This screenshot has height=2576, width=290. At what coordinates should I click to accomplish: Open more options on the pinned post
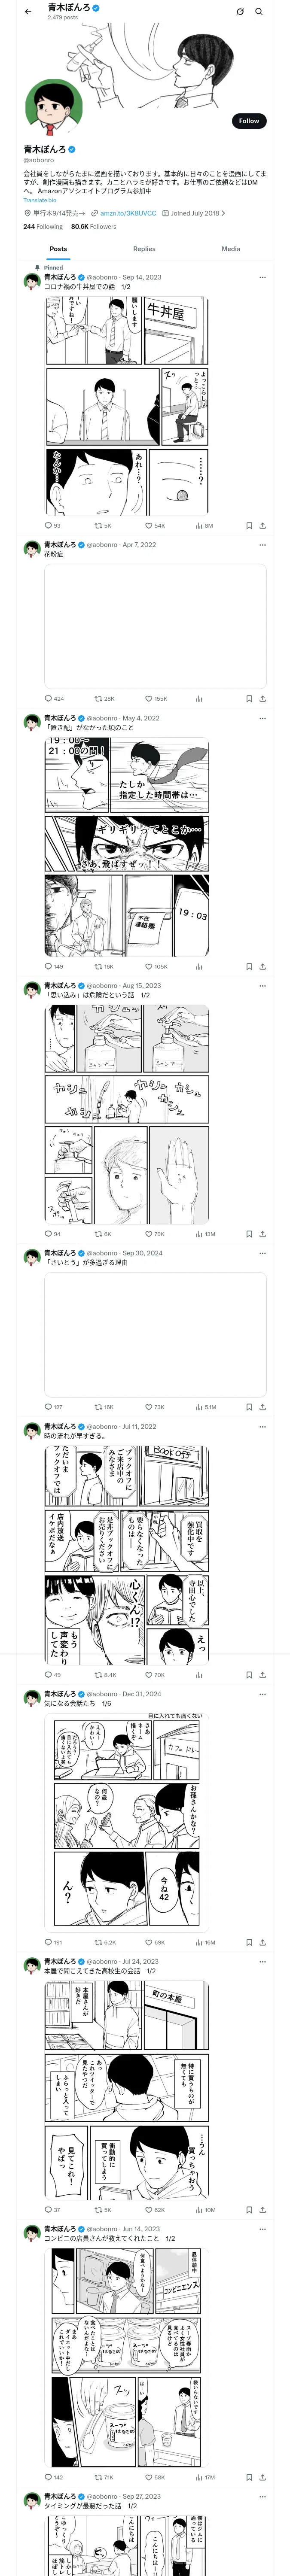[x=262, y=277]
